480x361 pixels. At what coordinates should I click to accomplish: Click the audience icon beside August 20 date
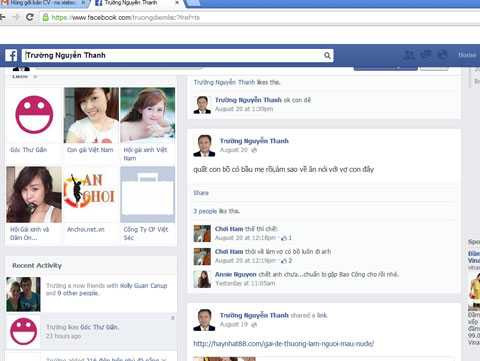(x=254, y=150)
